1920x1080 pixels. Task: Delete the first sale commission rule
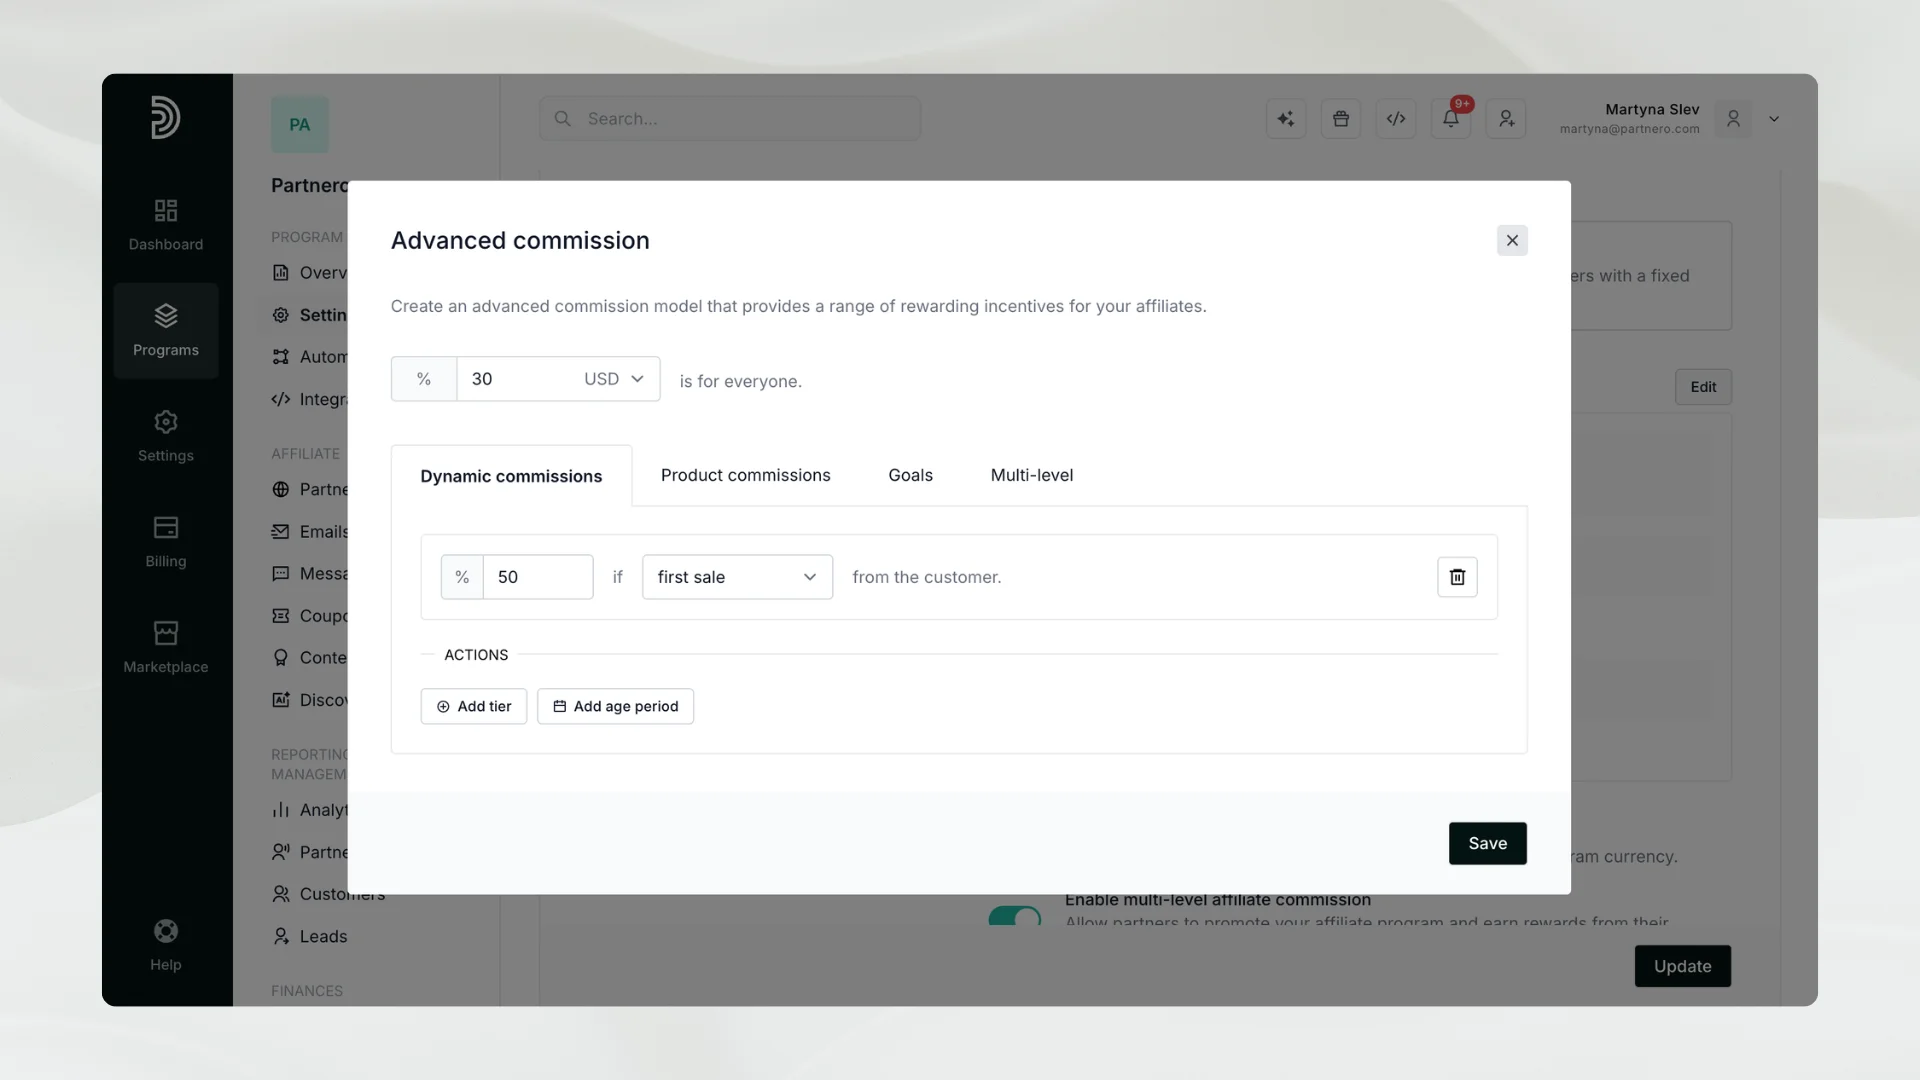click(x=1457, y=577)
